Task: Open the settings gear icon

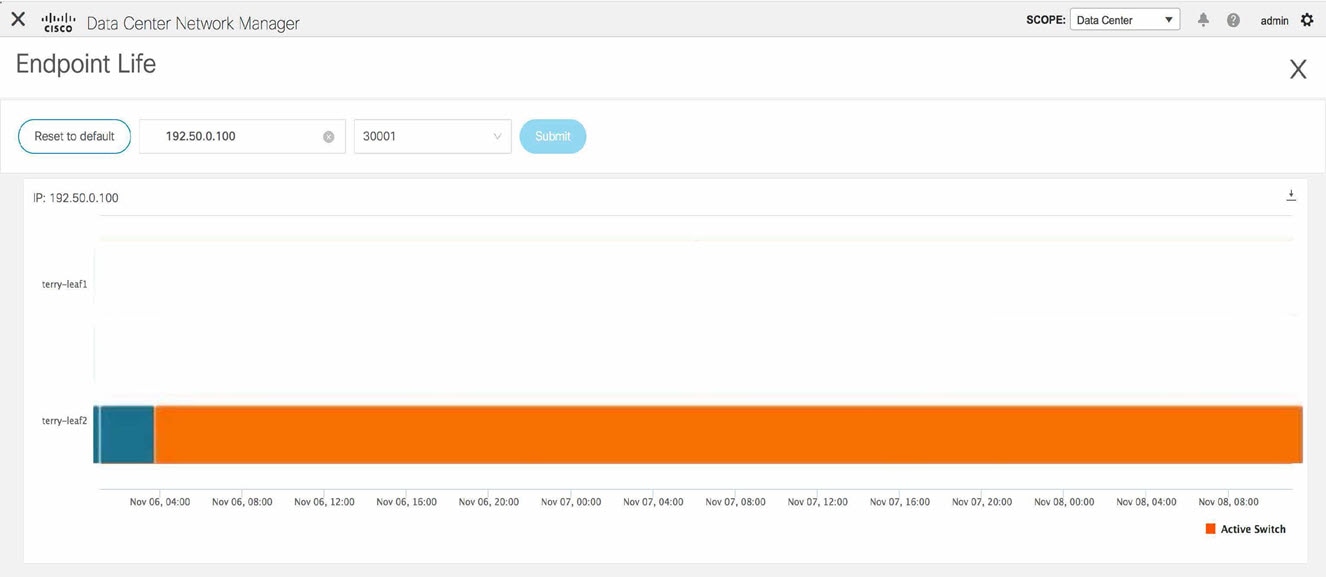Action: [1307, 20]
